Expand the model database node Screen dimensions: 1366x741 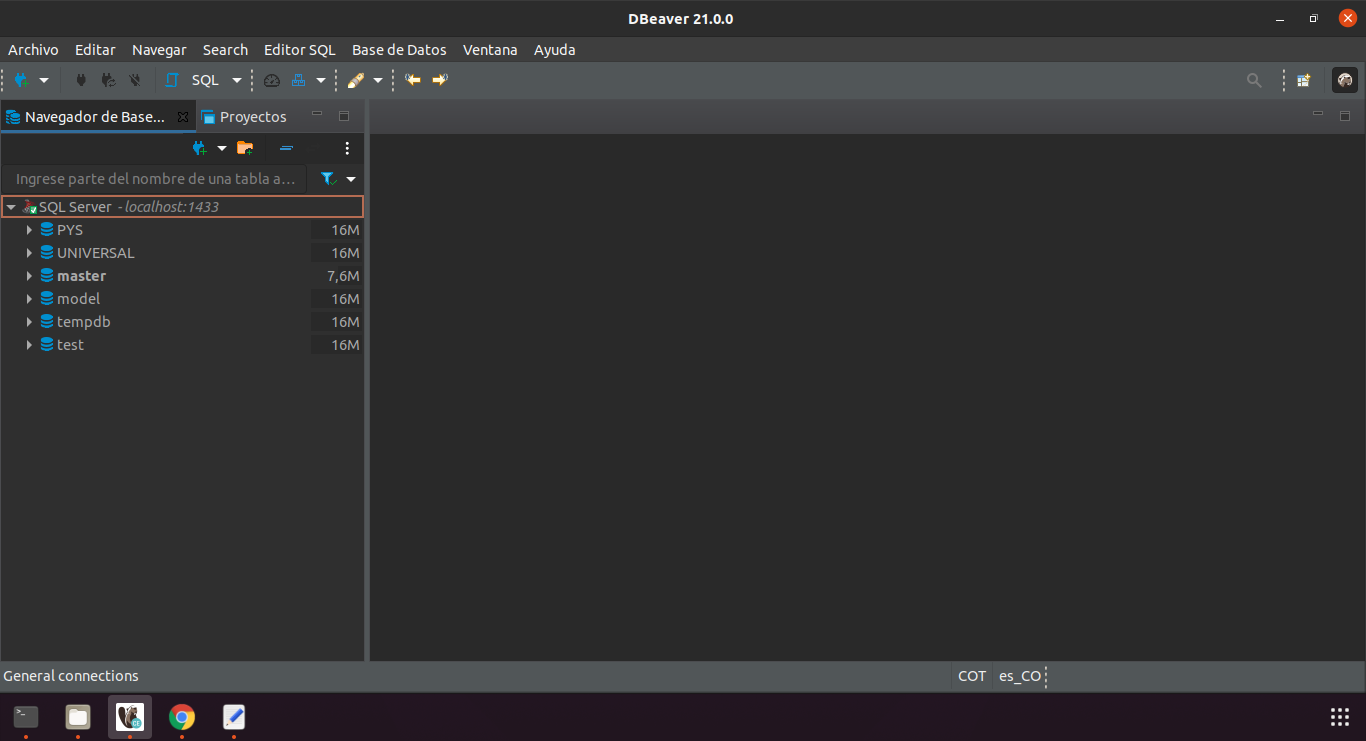(x=29, y=299)
